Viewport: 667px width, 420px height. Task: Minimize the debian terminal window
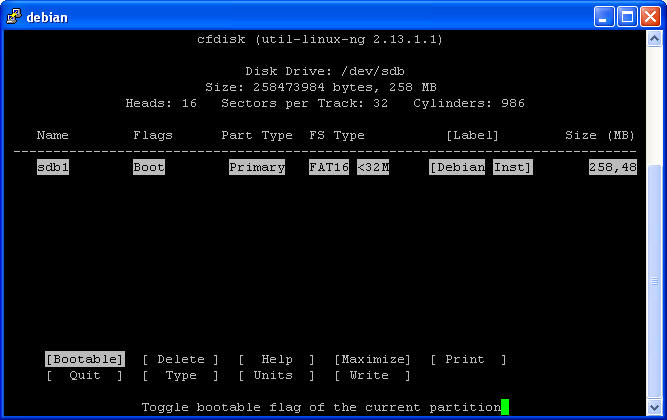point(604,16)
